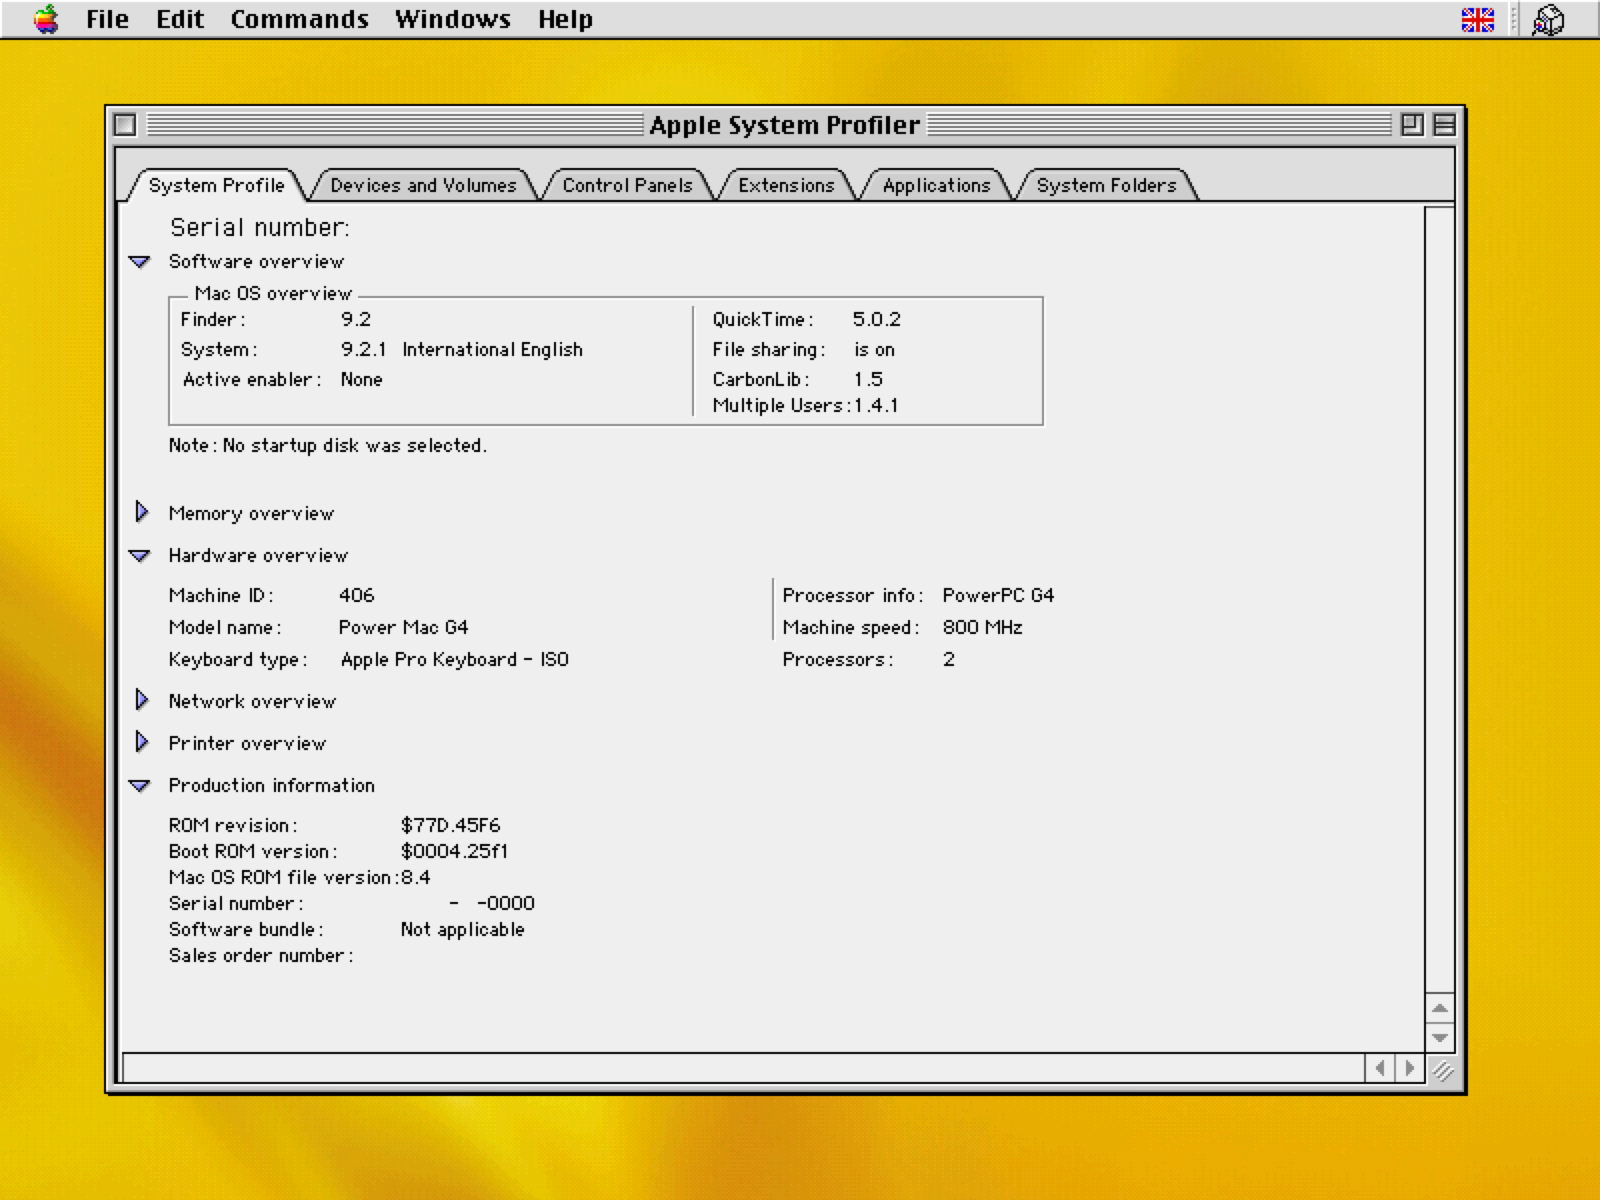Open the Help menu

pos(565,19)
